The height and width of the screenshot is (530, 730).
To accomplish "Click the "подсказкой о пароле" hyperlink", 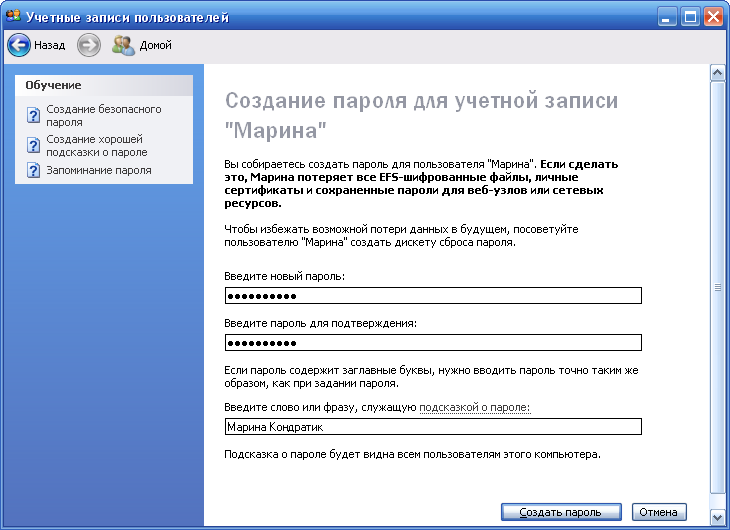I will (474, 407).
